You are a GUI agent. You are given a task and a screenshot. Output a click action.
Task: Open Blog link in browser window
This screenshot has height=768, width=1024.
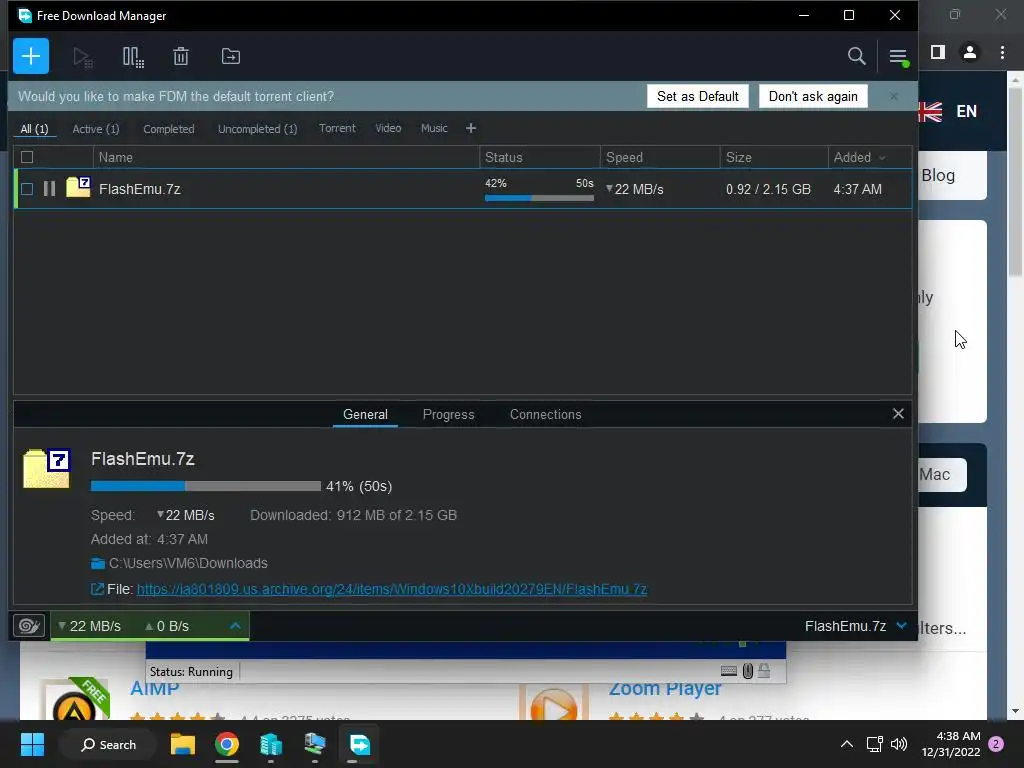point(938,175)
